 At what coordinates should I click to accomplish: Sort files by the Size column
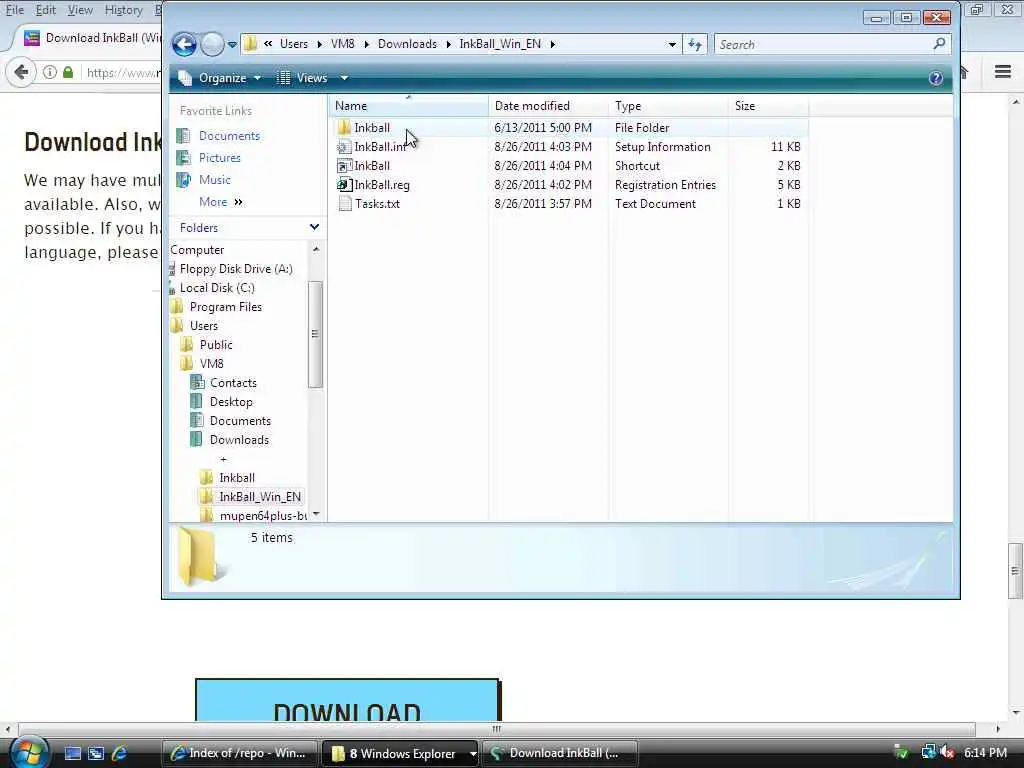[769, 106]
